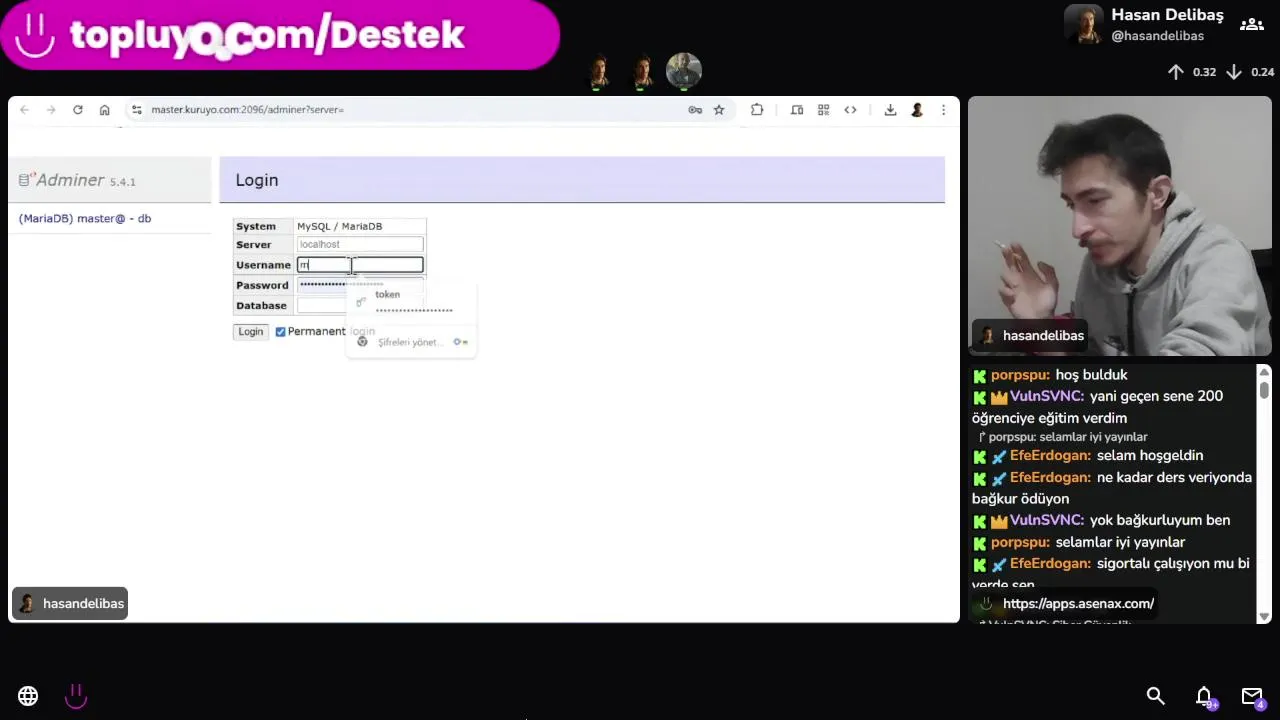1280x720 pixels.
Task: Open the Hasan Delibaş profile header
Action: tap(1144, 24)
